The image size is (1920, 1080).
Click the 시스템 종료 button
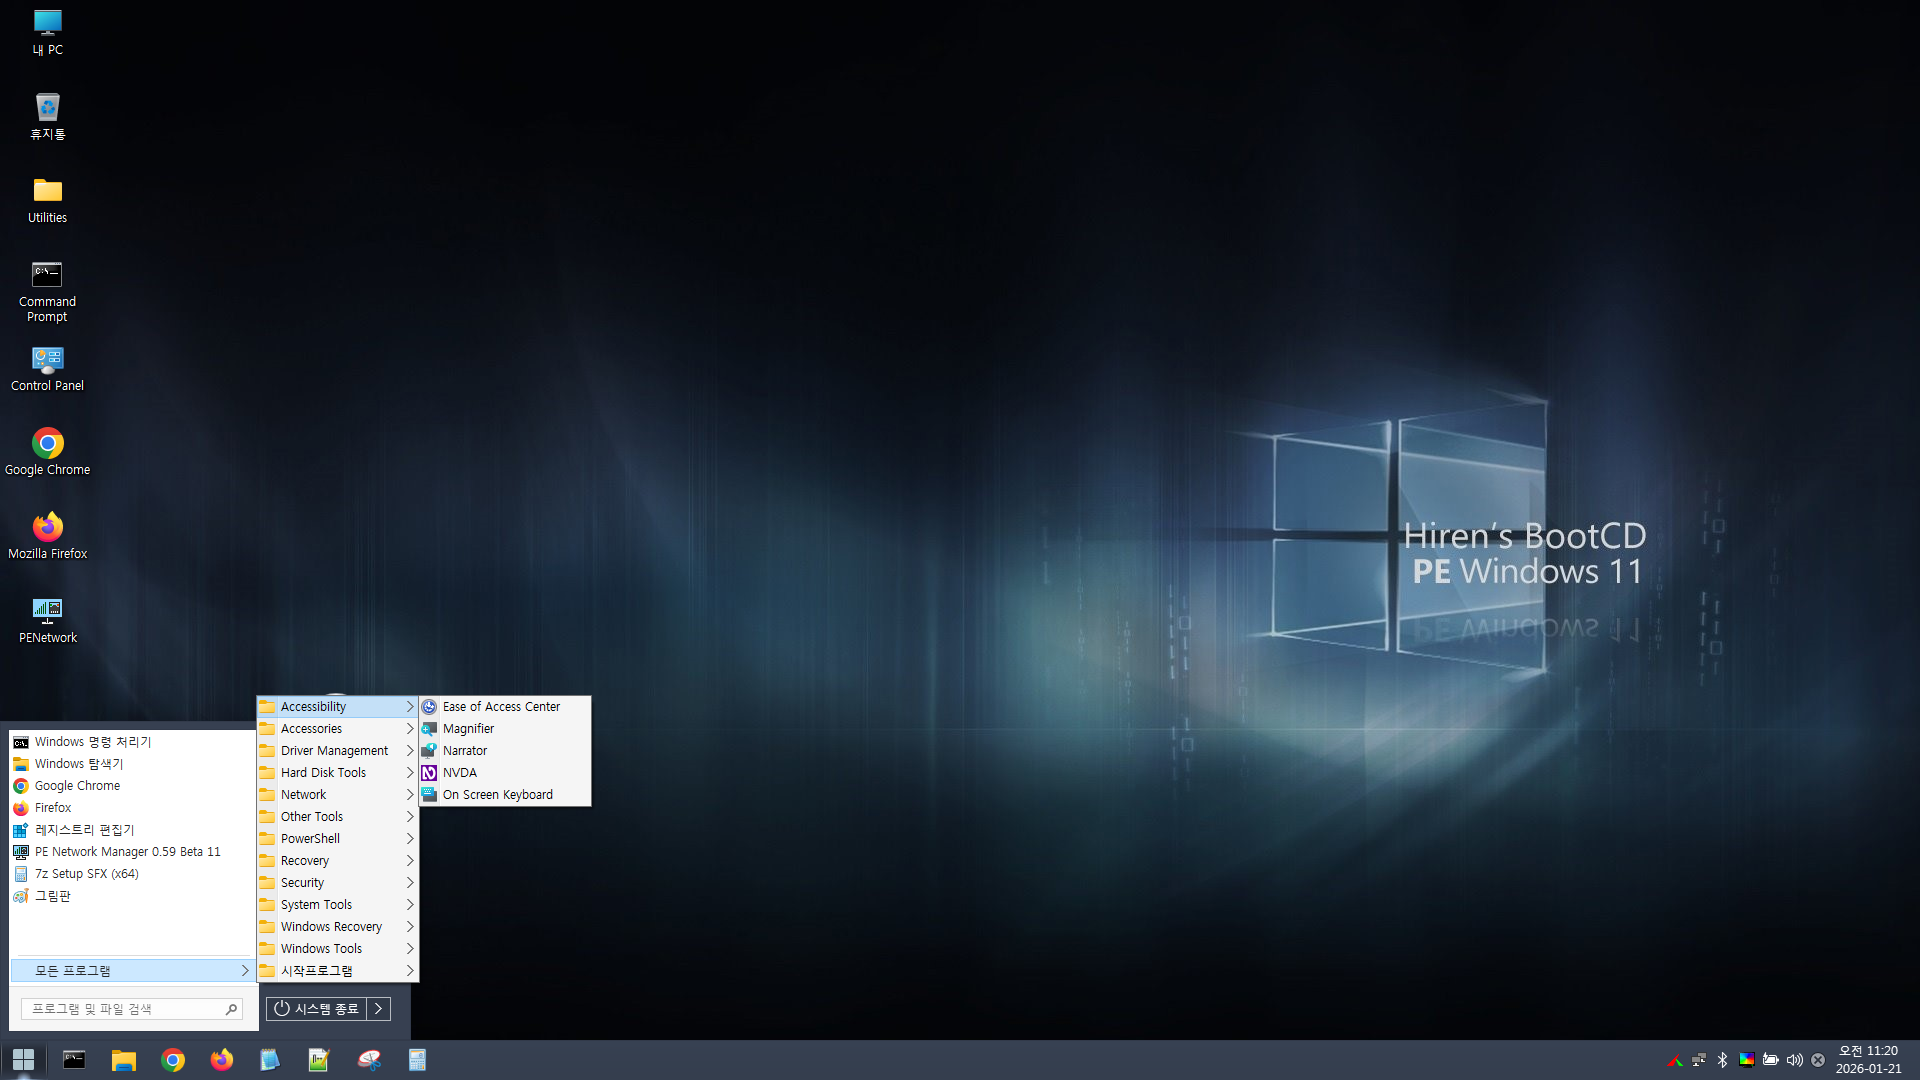[x=316, y=1009]
